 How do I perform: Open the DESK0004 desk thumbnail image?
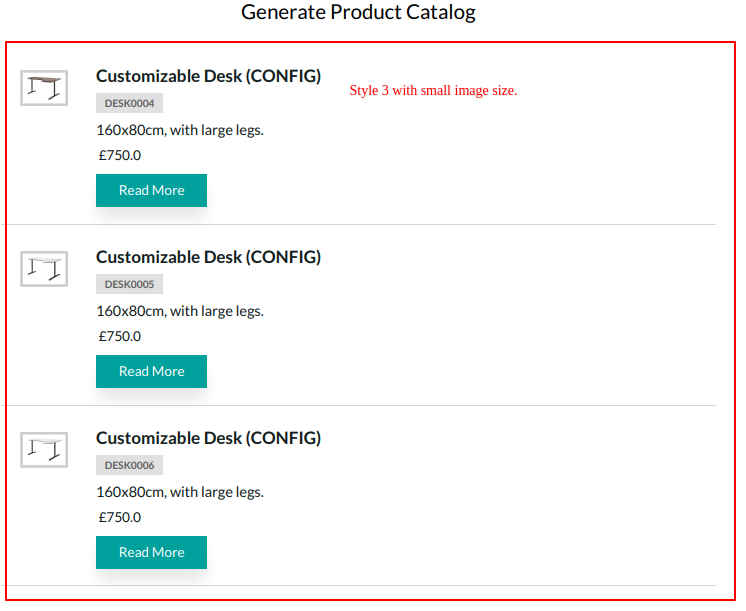[44, 88]
